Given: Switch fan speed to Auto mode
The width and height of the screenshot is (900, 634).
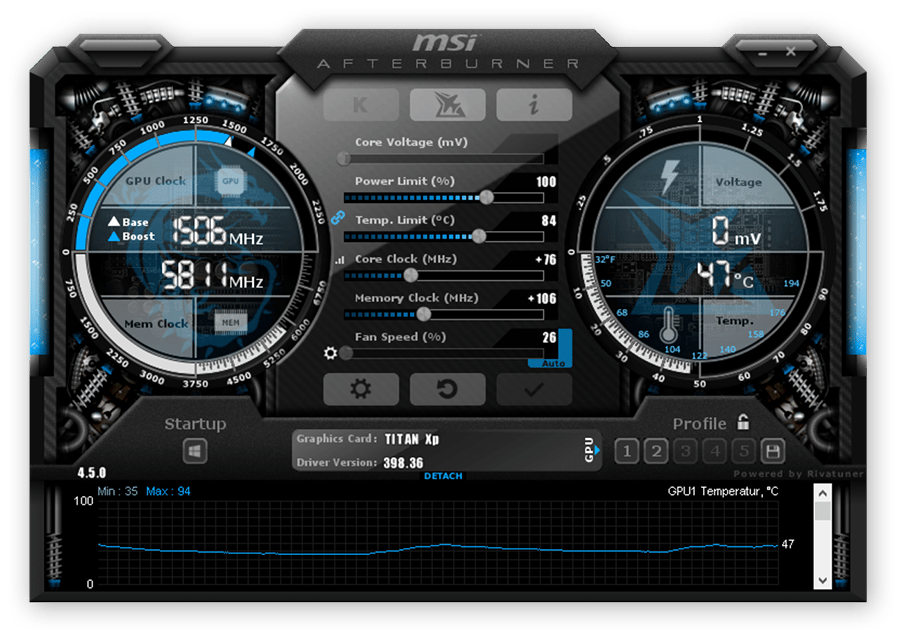Looking at the screenshot, I should click(553, 362).
